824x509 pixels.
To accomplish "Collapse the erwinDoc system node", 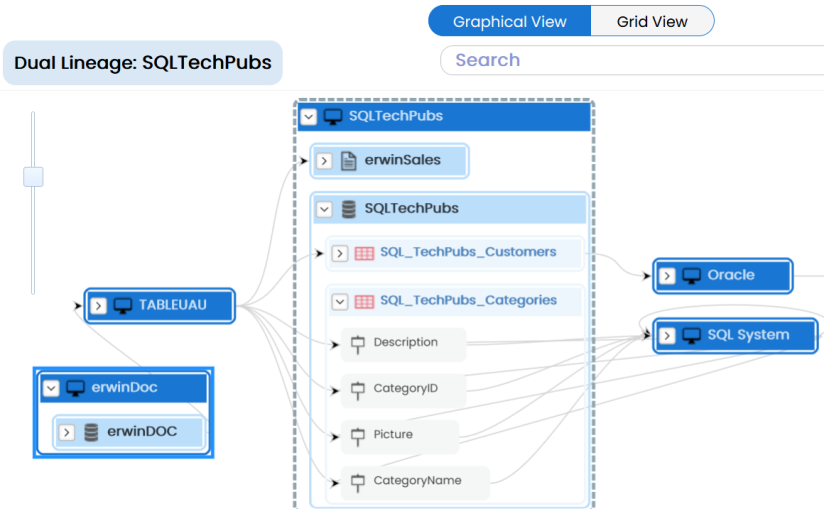I will 51,388.
